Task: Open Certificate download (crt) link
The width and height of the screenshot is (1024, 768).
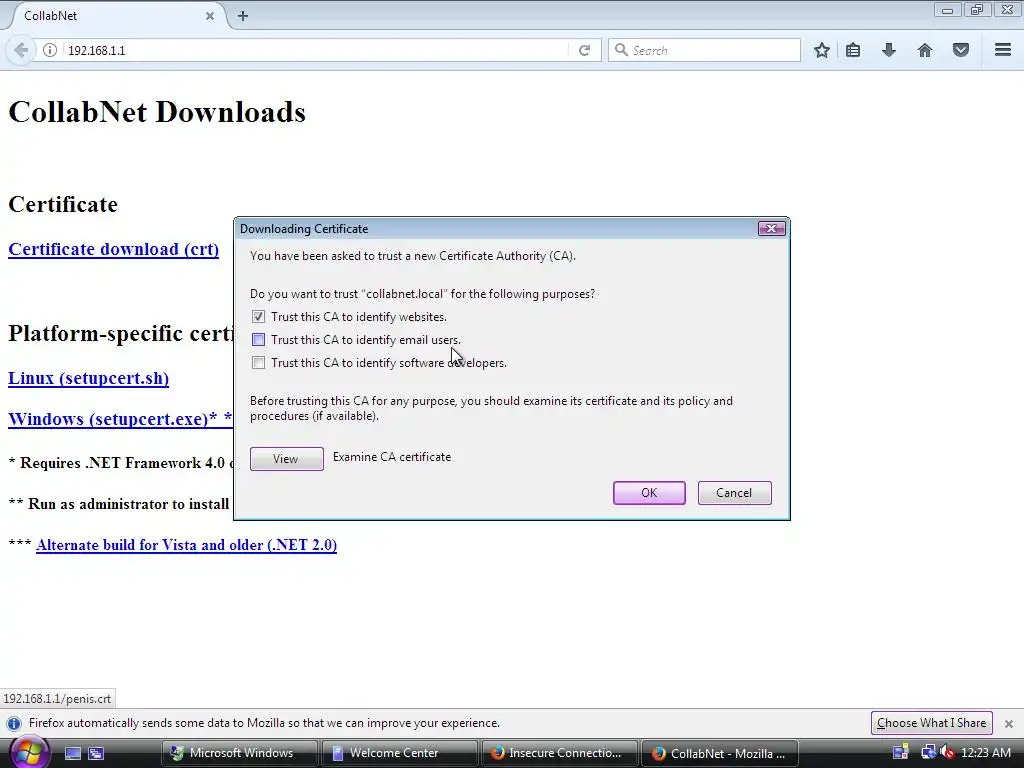Action: [x=114, y=249]
